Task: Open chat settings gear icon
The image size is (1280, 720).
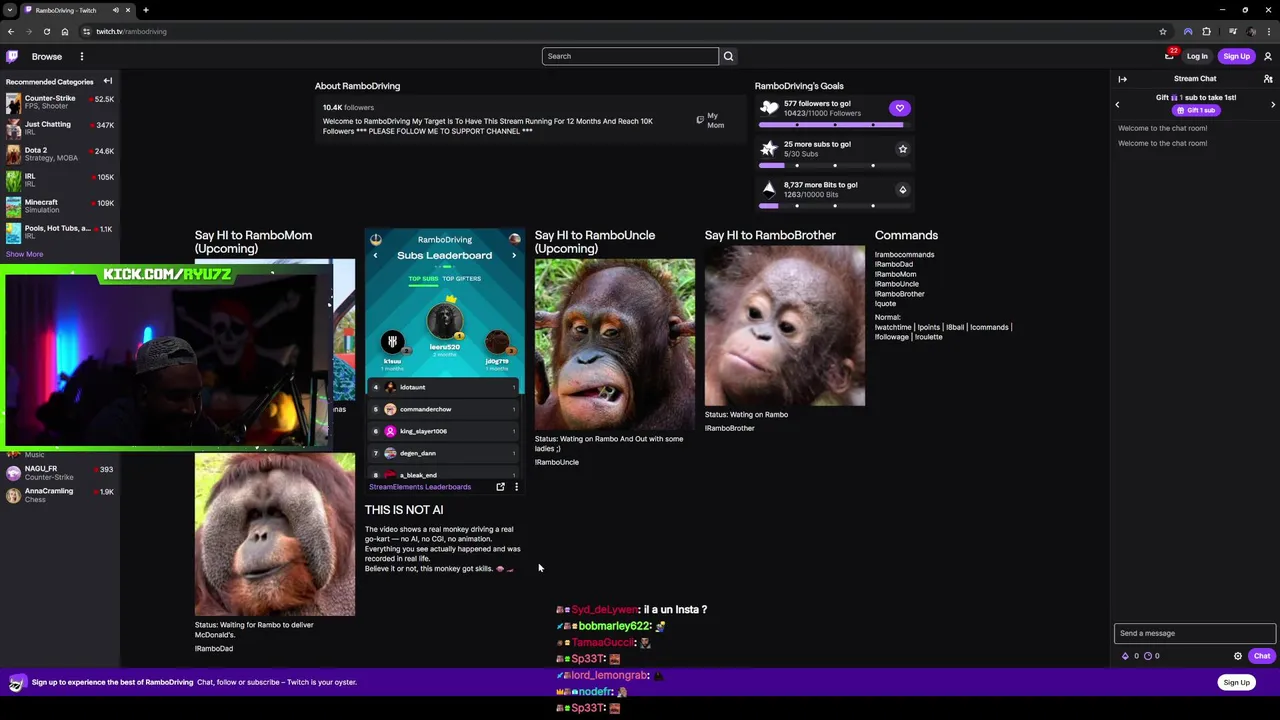Action: pos(1237,656)
